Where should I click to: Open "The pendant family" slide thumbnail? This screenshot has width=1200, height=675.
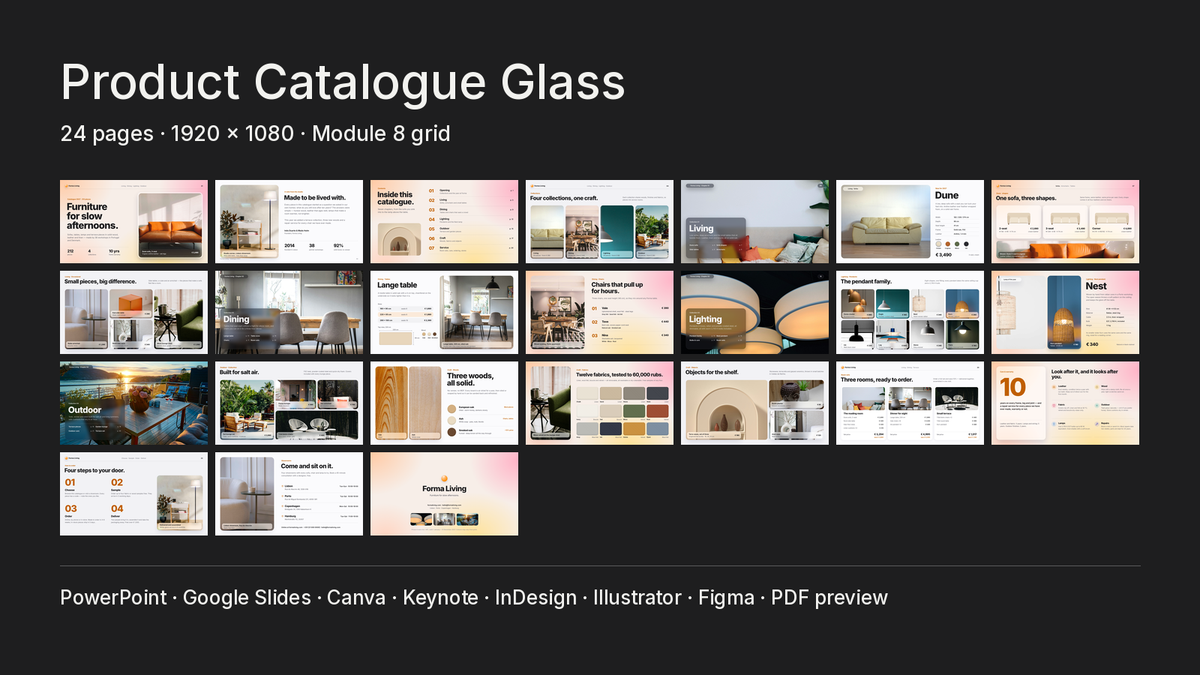(910, 312)
